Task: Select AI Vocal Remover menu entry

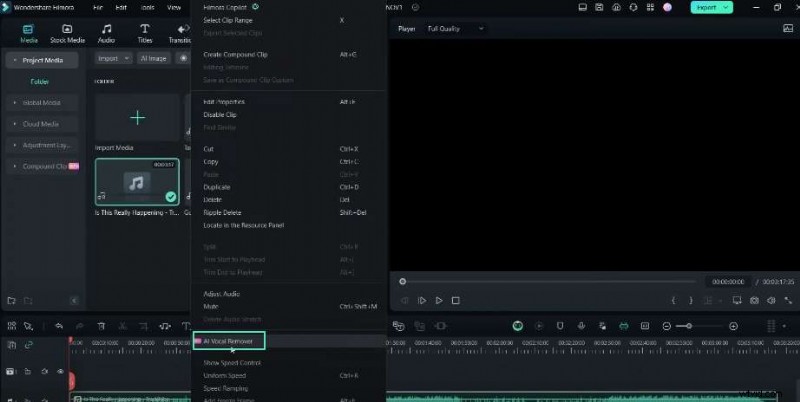Action: tap(229, 341)
